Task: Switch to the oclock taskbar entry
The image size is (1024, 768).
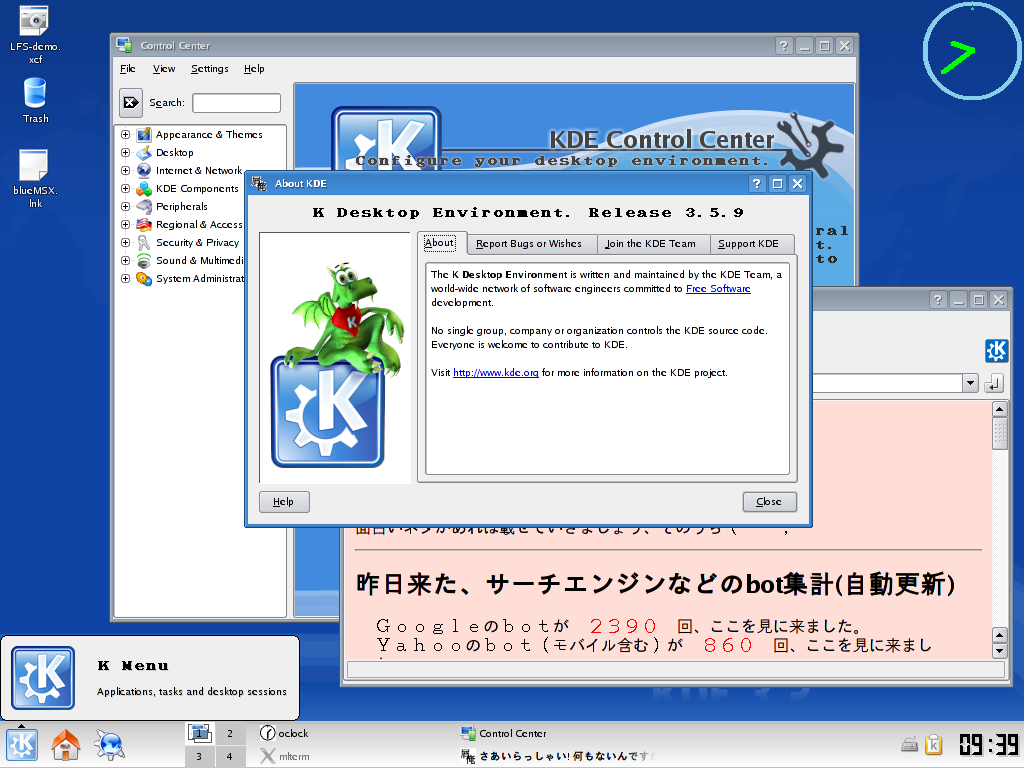Action: (x=284, y=733)
